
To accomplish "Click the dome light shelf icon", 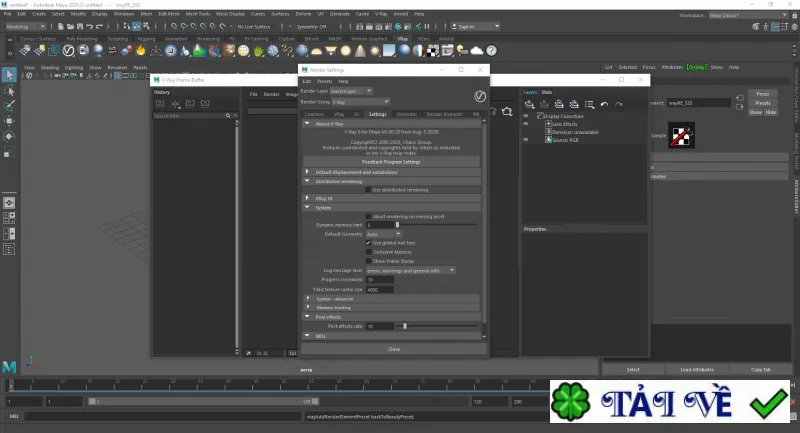I will (x=316, y=50).
